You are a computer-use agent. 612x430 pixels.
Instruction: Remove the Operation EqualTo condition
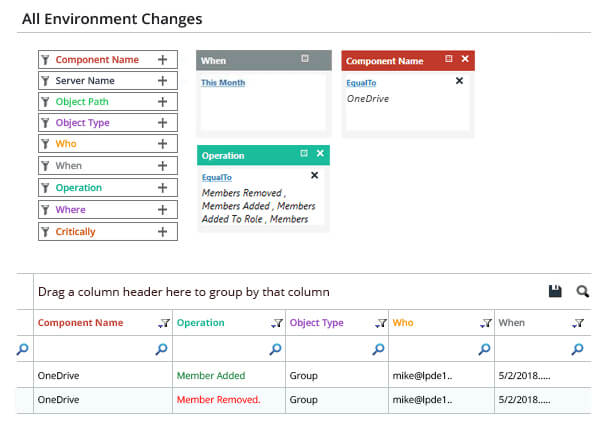[314, 175]
